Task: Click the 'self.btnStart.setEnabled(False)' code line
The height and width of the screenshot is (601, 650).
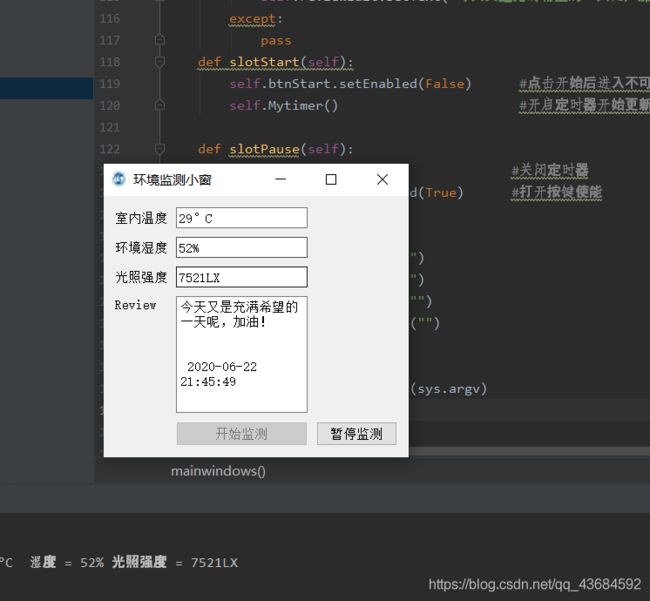Action: point(350,84)
